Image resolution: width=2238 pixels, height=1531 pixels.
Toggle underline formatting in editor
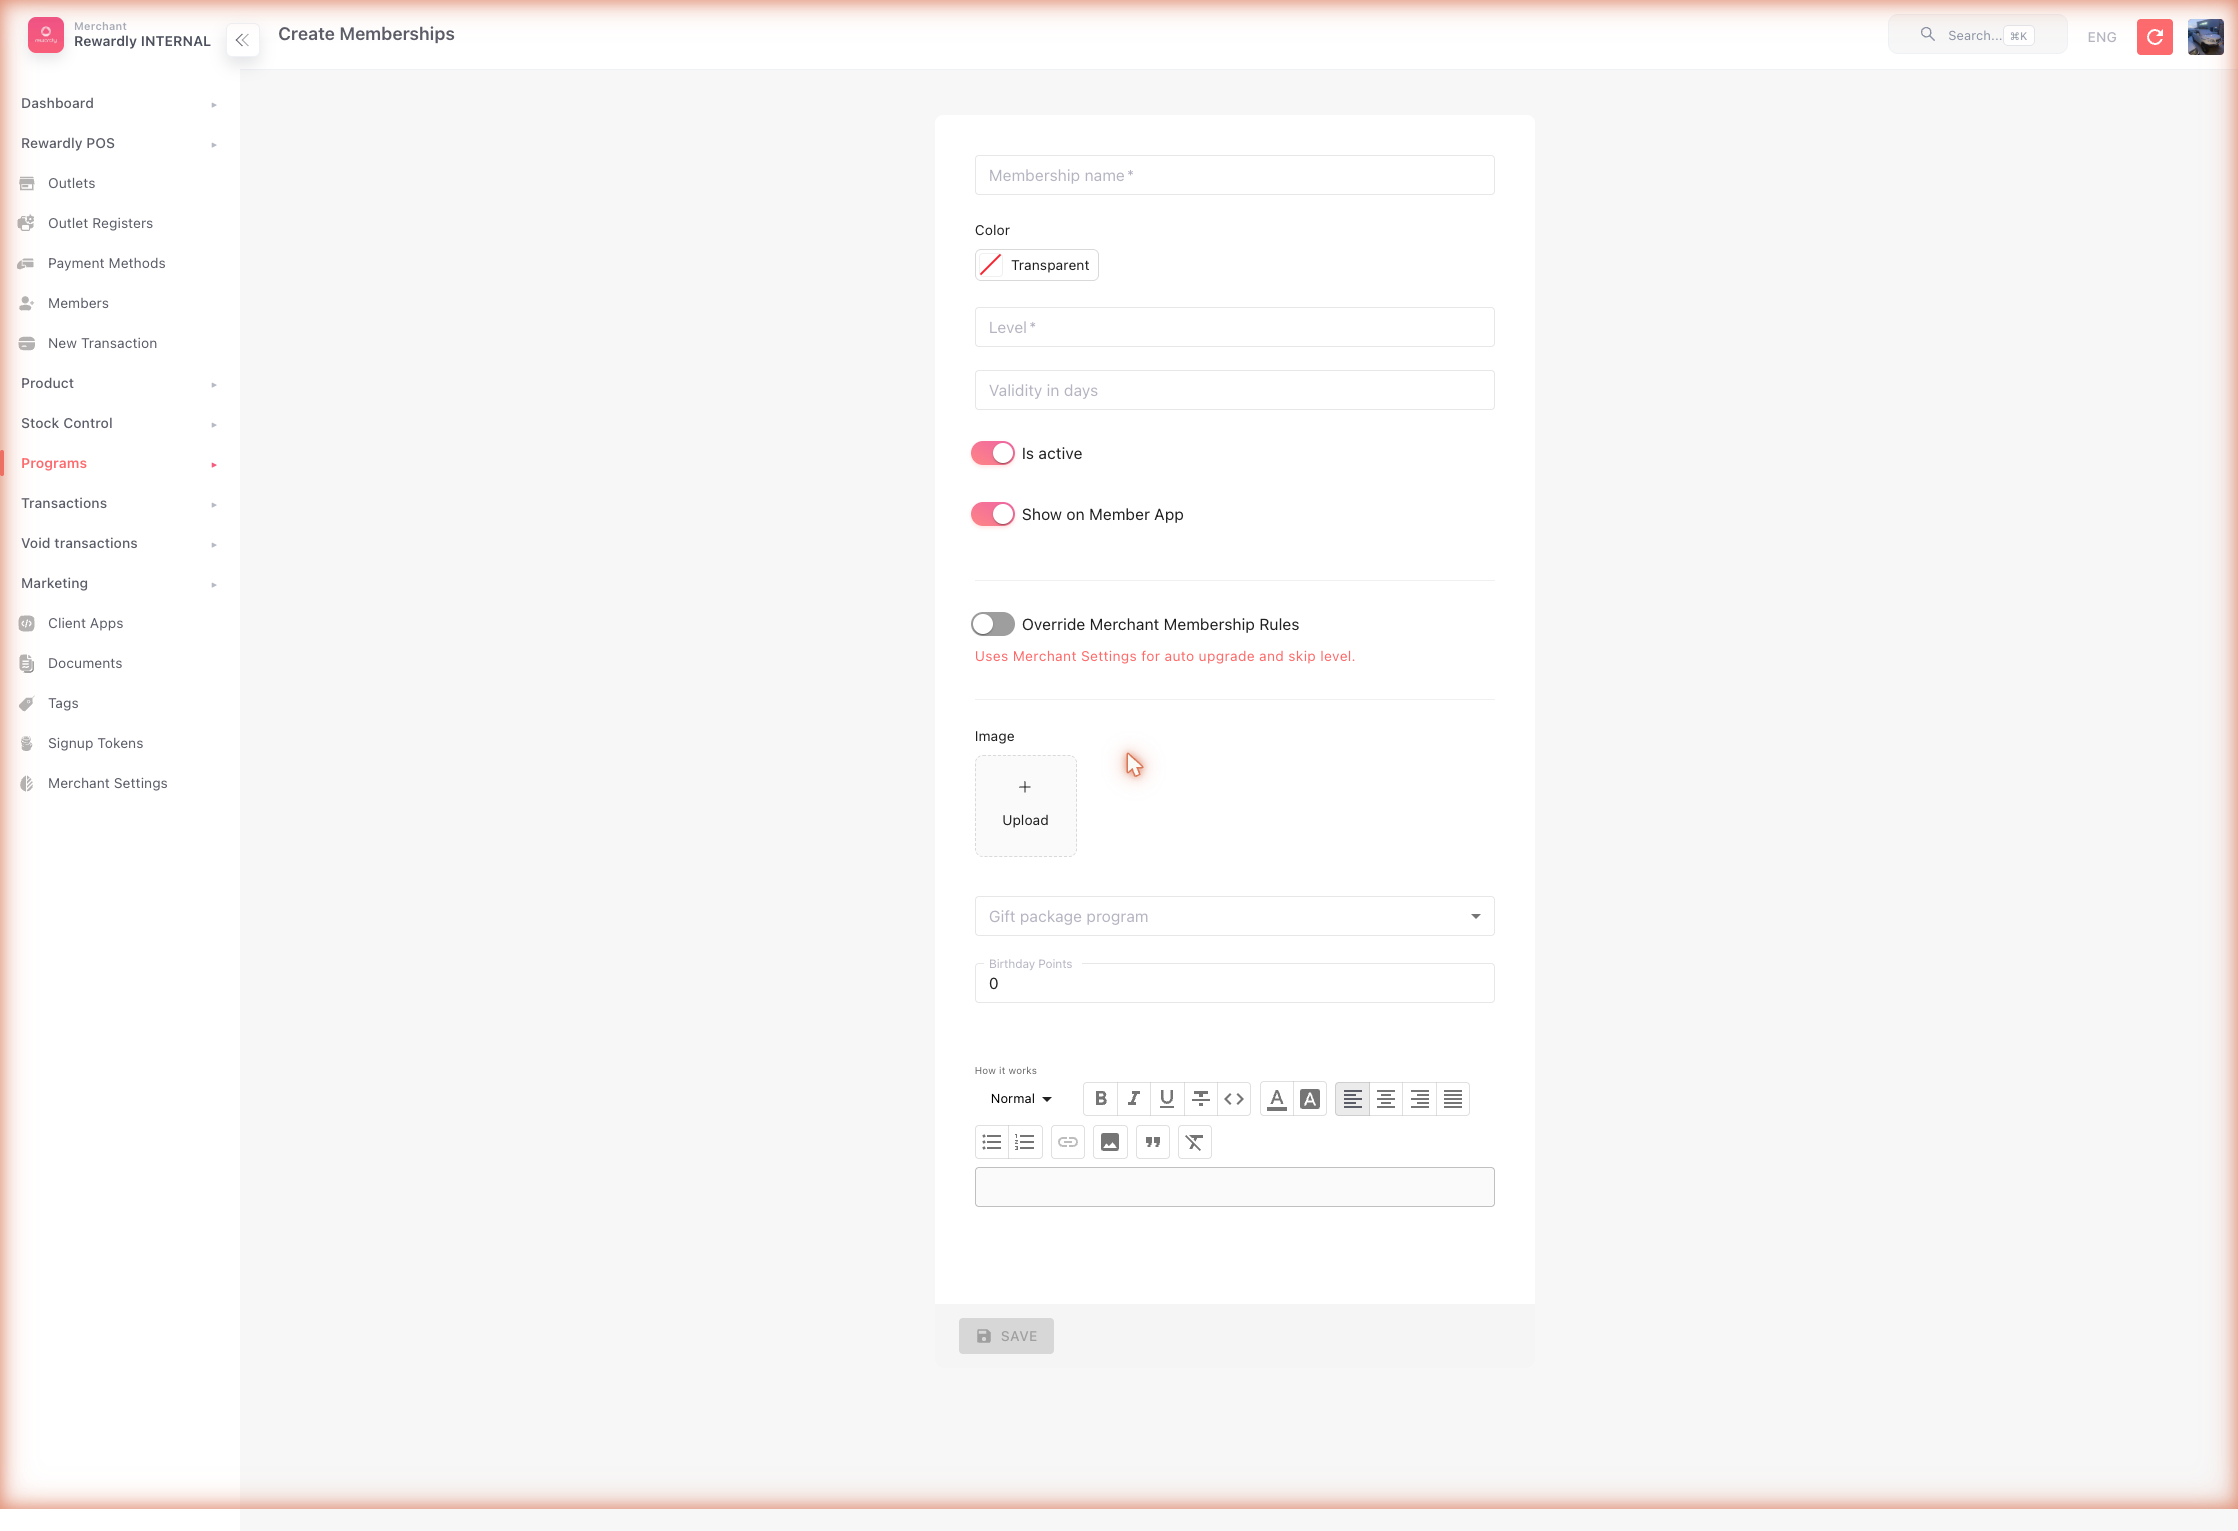pyautogui.click(x=1167, y=1099)
